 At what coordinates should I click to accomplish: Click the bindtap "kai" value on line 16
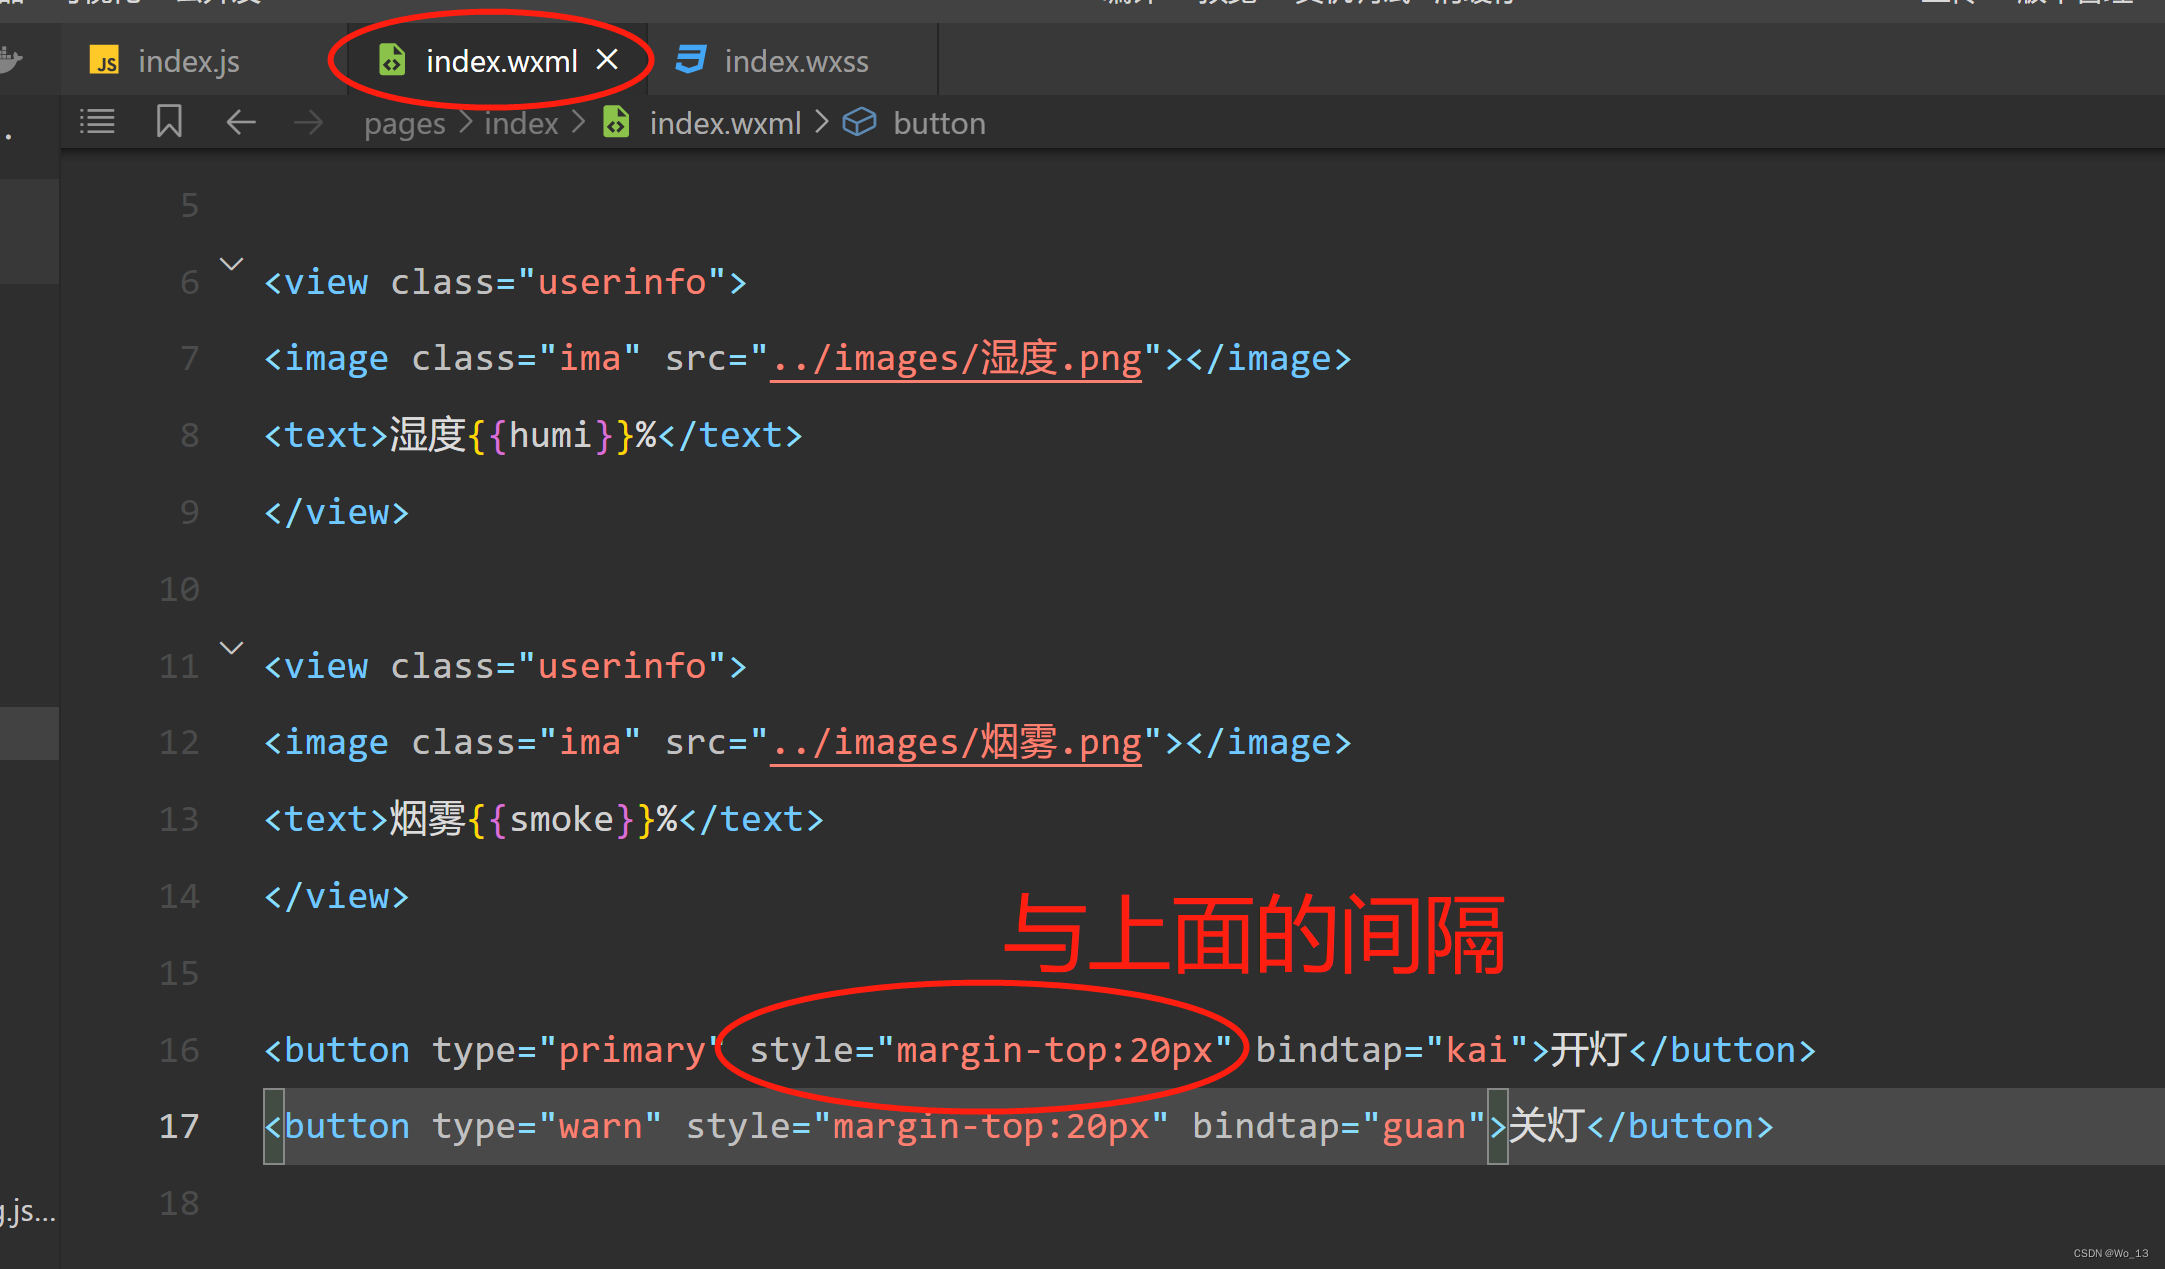click(1476, 1050)
